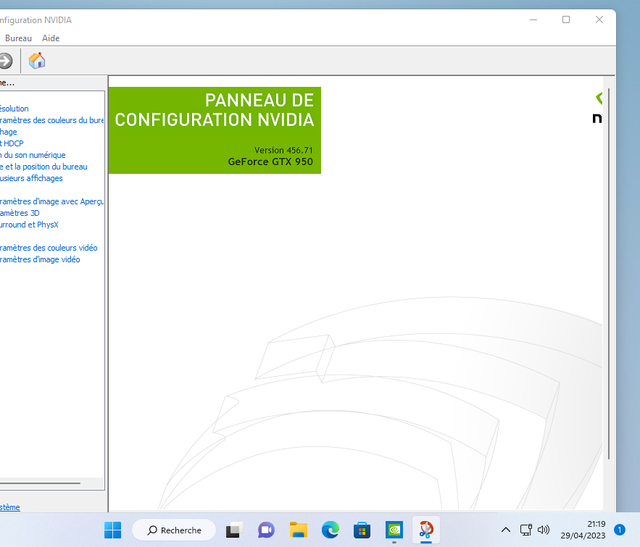The height and width of the screenshot is (547, 640).
Task: Open File Explorer from the taskbar
Action: [x=298, y=530]
